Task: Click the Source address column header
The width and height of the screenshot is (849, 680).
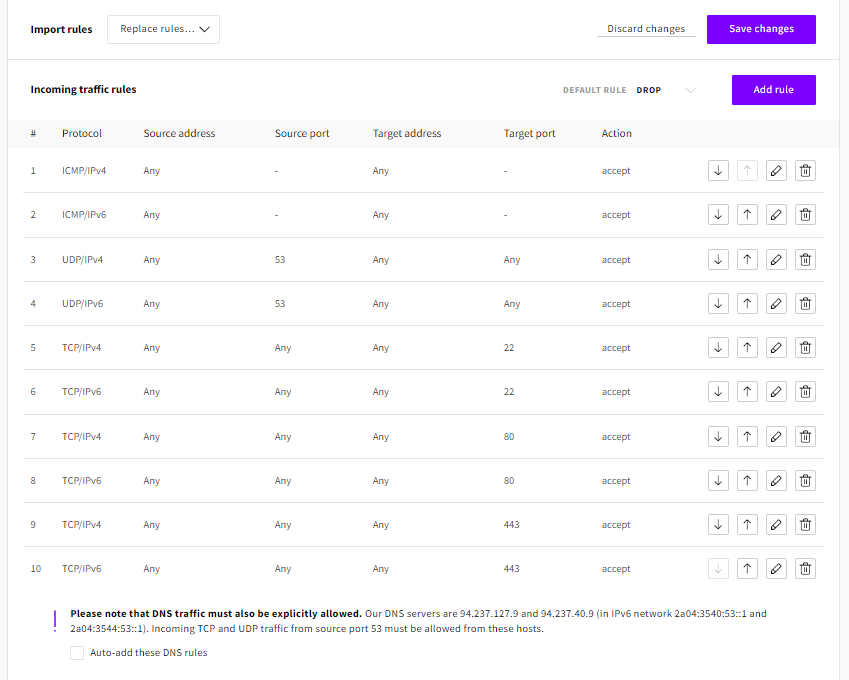Action: (x=179, y=133)
